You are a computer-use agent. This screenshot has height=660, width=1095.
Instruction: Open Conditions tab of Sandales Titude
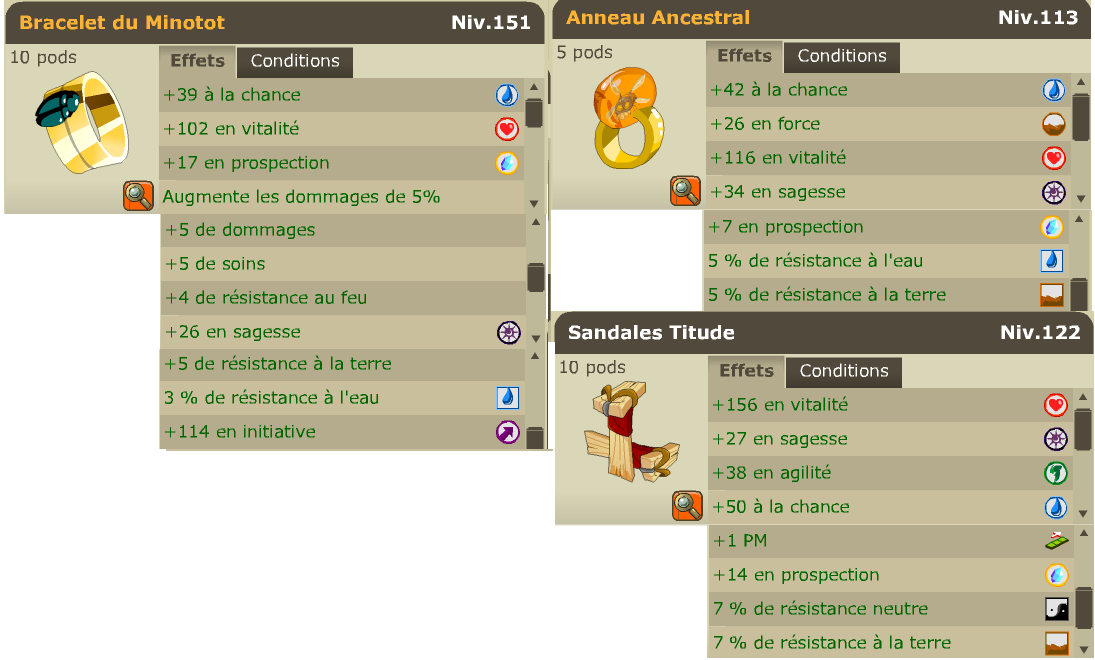[x=844, y=372]
